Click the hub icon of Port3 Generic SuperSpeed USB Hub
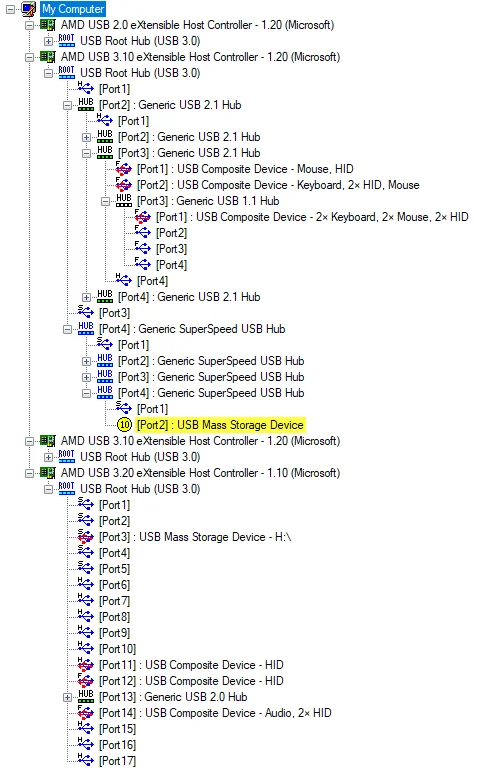This screenshot has height=778, width=488. (105, 376)
